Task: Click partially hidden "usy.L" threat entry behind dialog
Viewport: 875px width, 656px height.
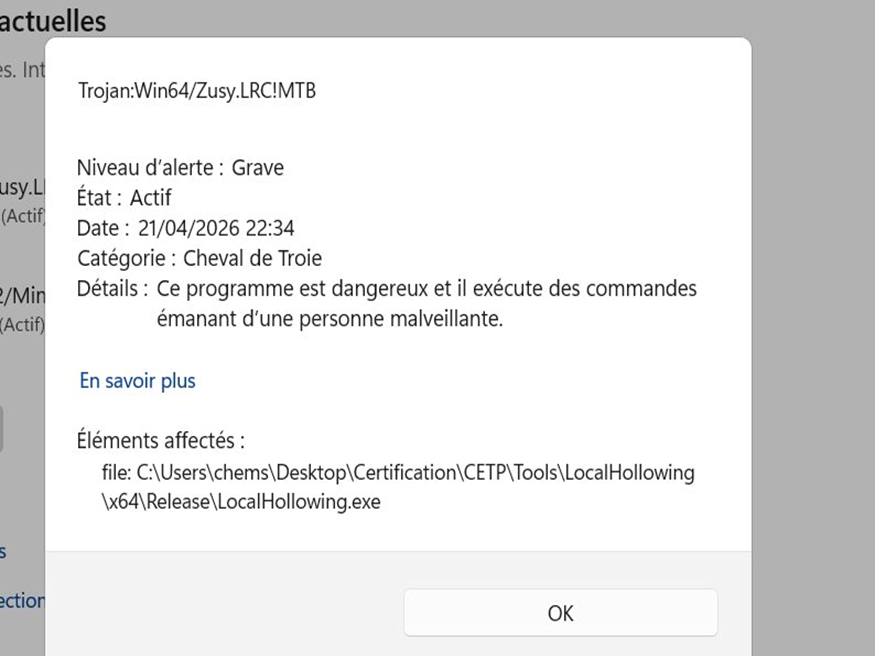Action: (22, 187)
